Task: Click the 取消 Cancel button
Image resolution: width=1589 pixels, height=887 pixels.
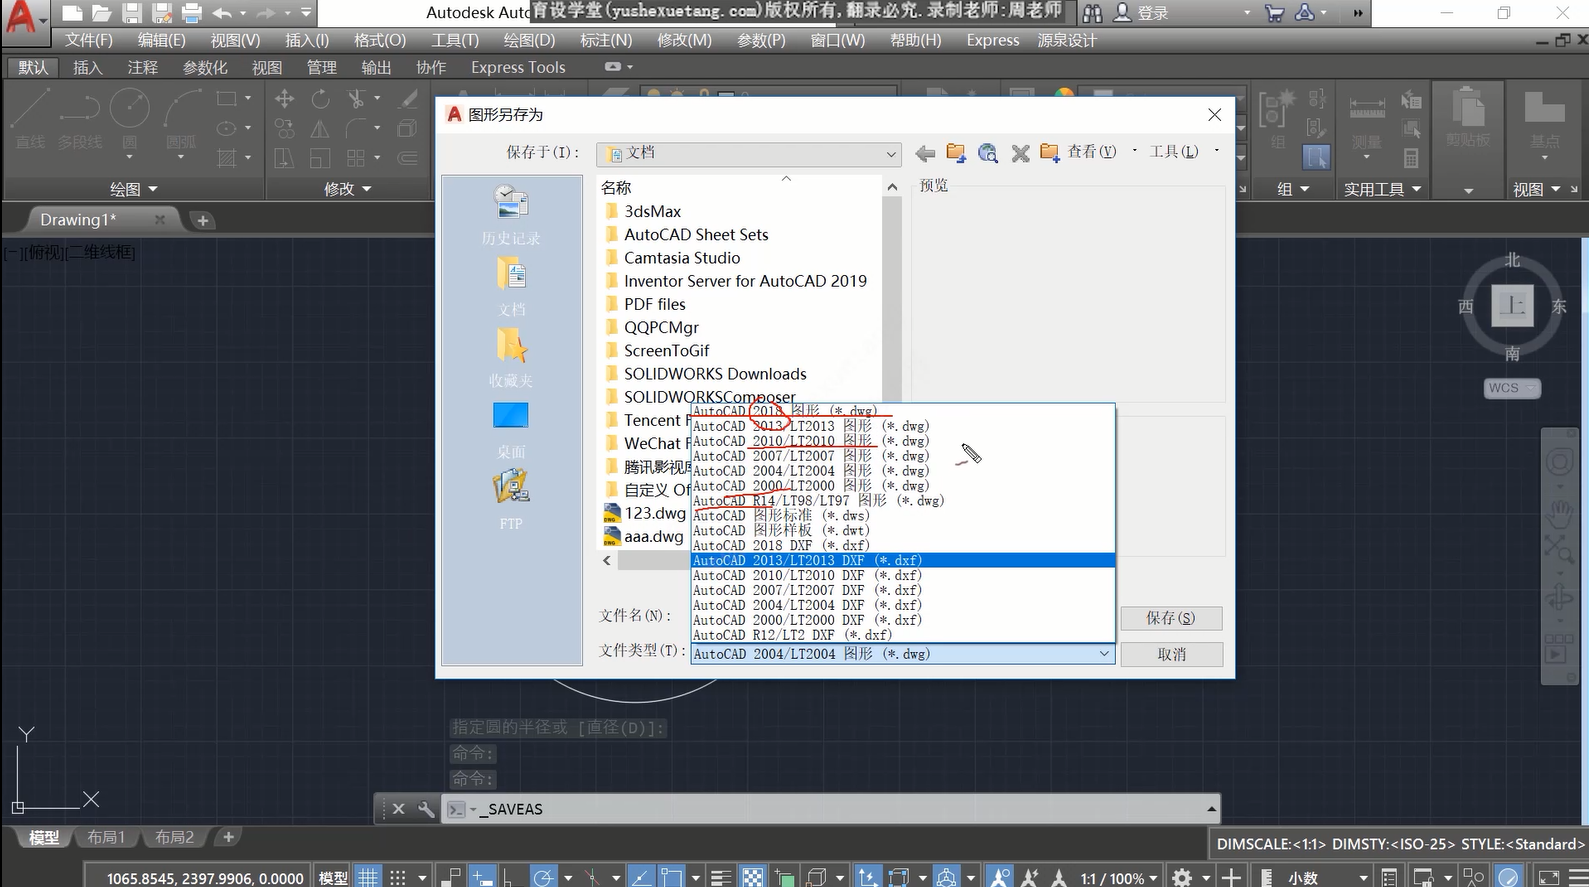Action: [x=1171, y=654]
